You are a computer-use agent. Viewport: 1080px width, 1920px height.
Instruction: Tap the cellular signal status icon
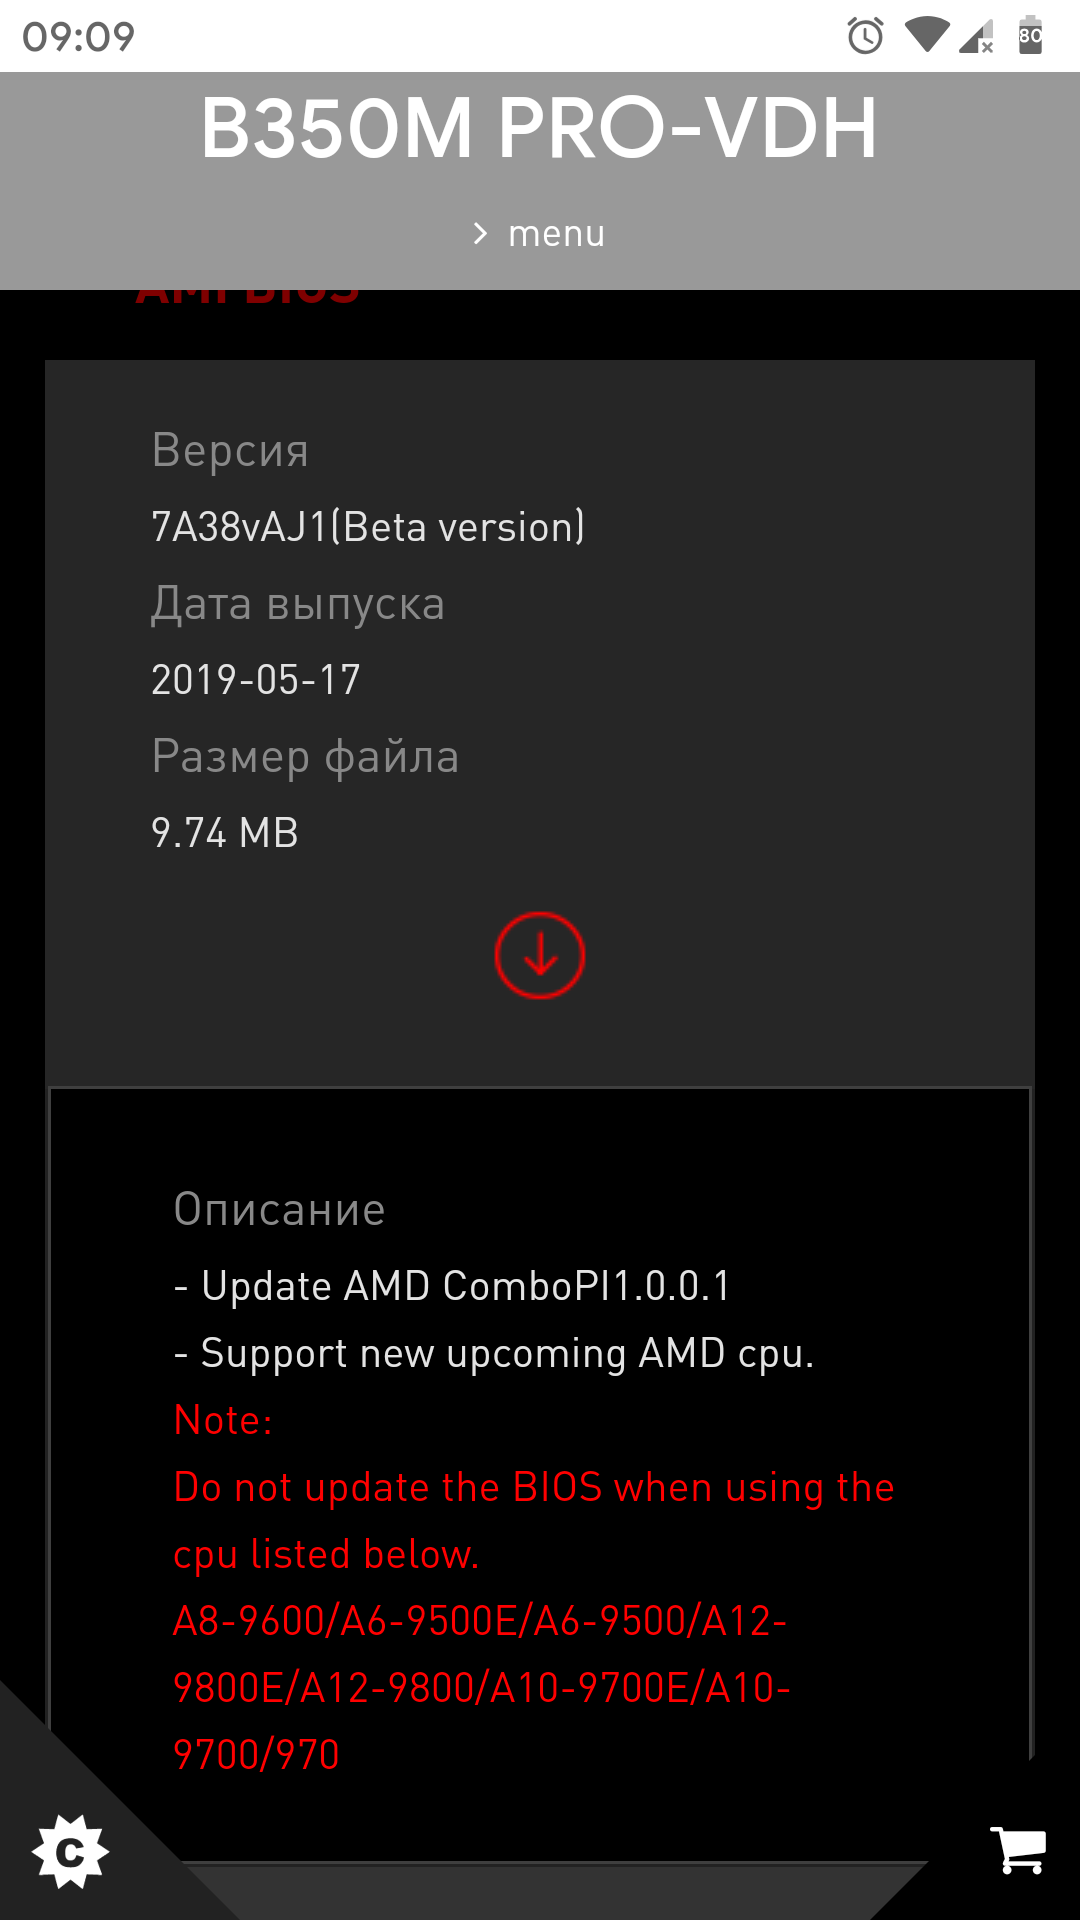coord(976,36)
